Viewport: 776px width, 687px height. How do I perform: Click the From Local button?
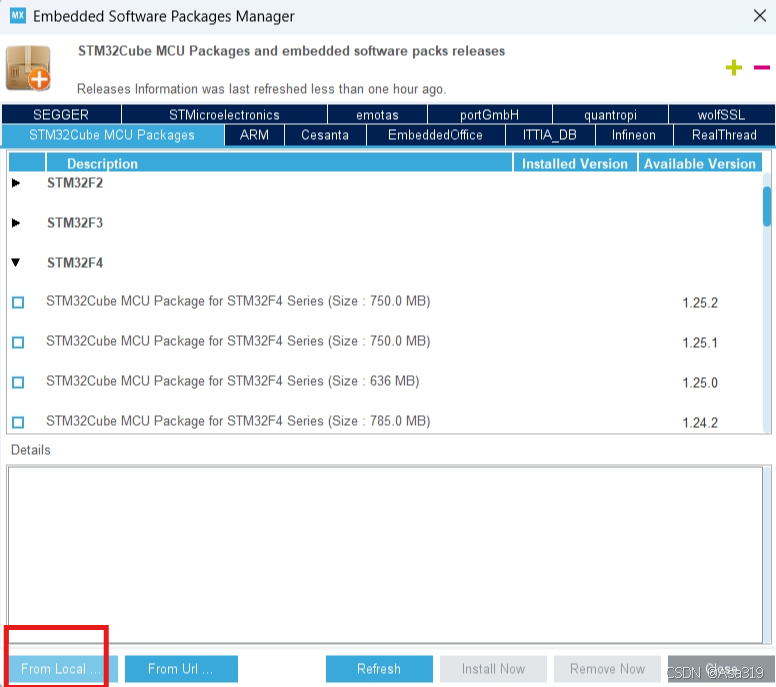click(61, 669)
